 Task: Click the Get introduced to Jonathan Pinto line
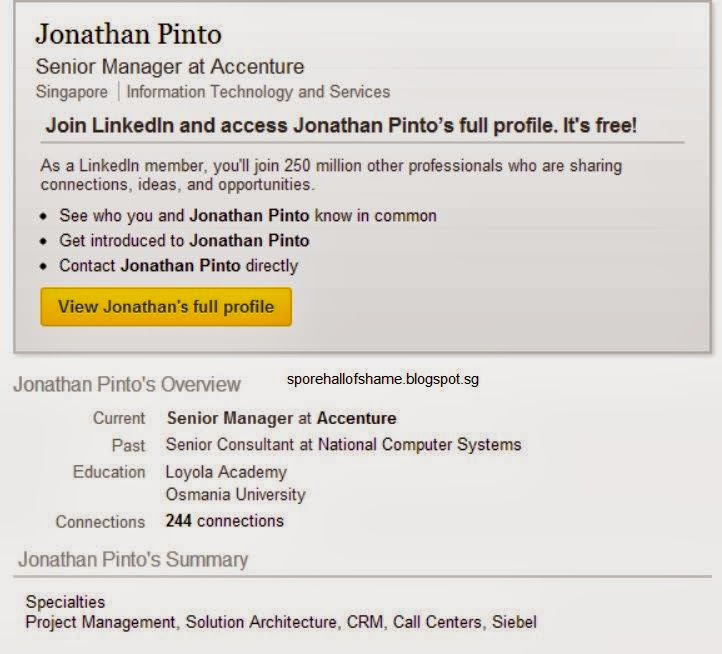point(184,240)
